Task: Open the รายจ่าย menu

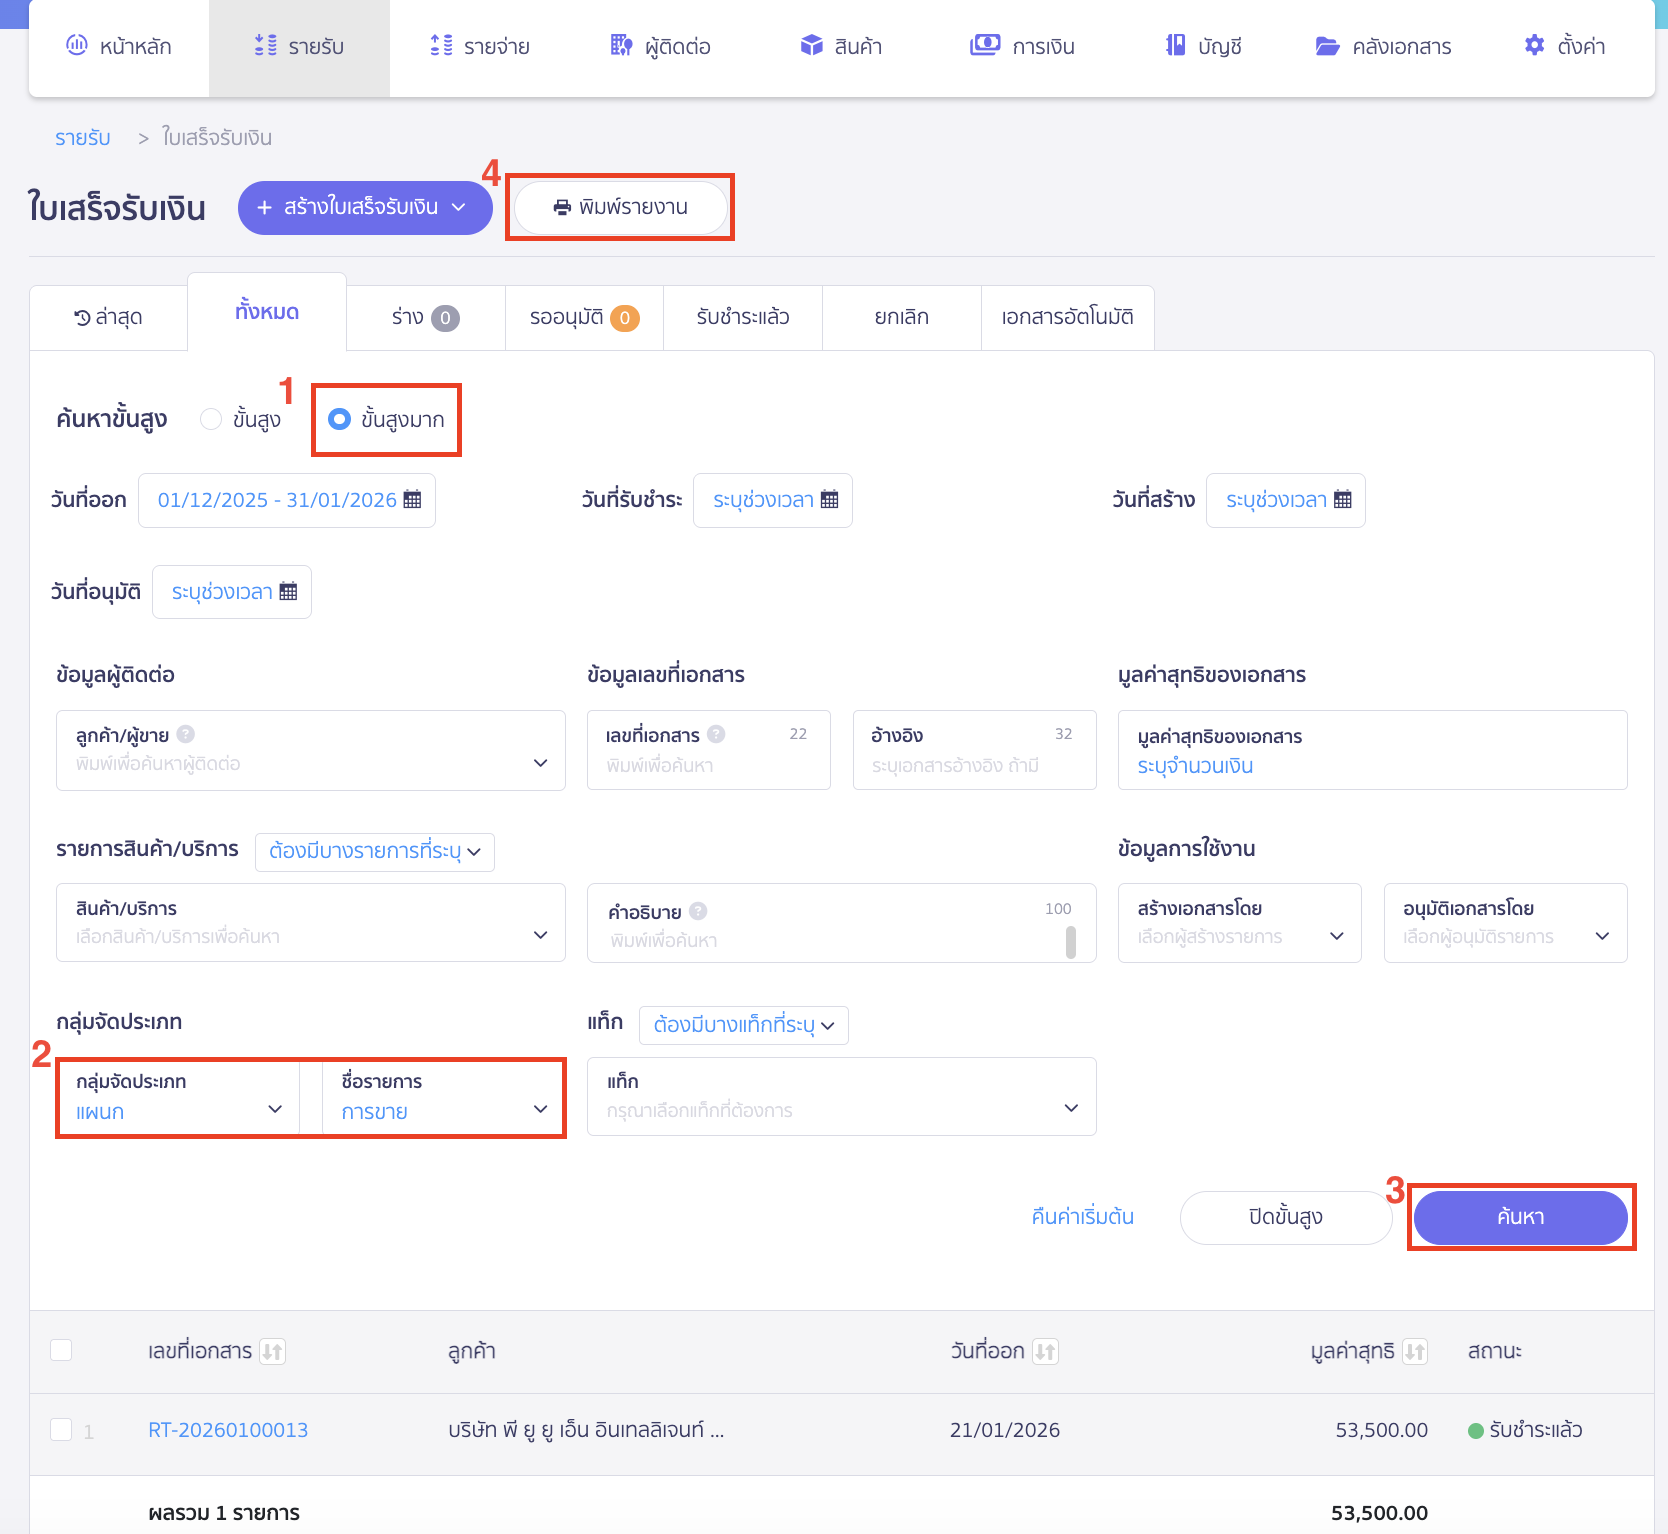Action: (x=480, y=47)
